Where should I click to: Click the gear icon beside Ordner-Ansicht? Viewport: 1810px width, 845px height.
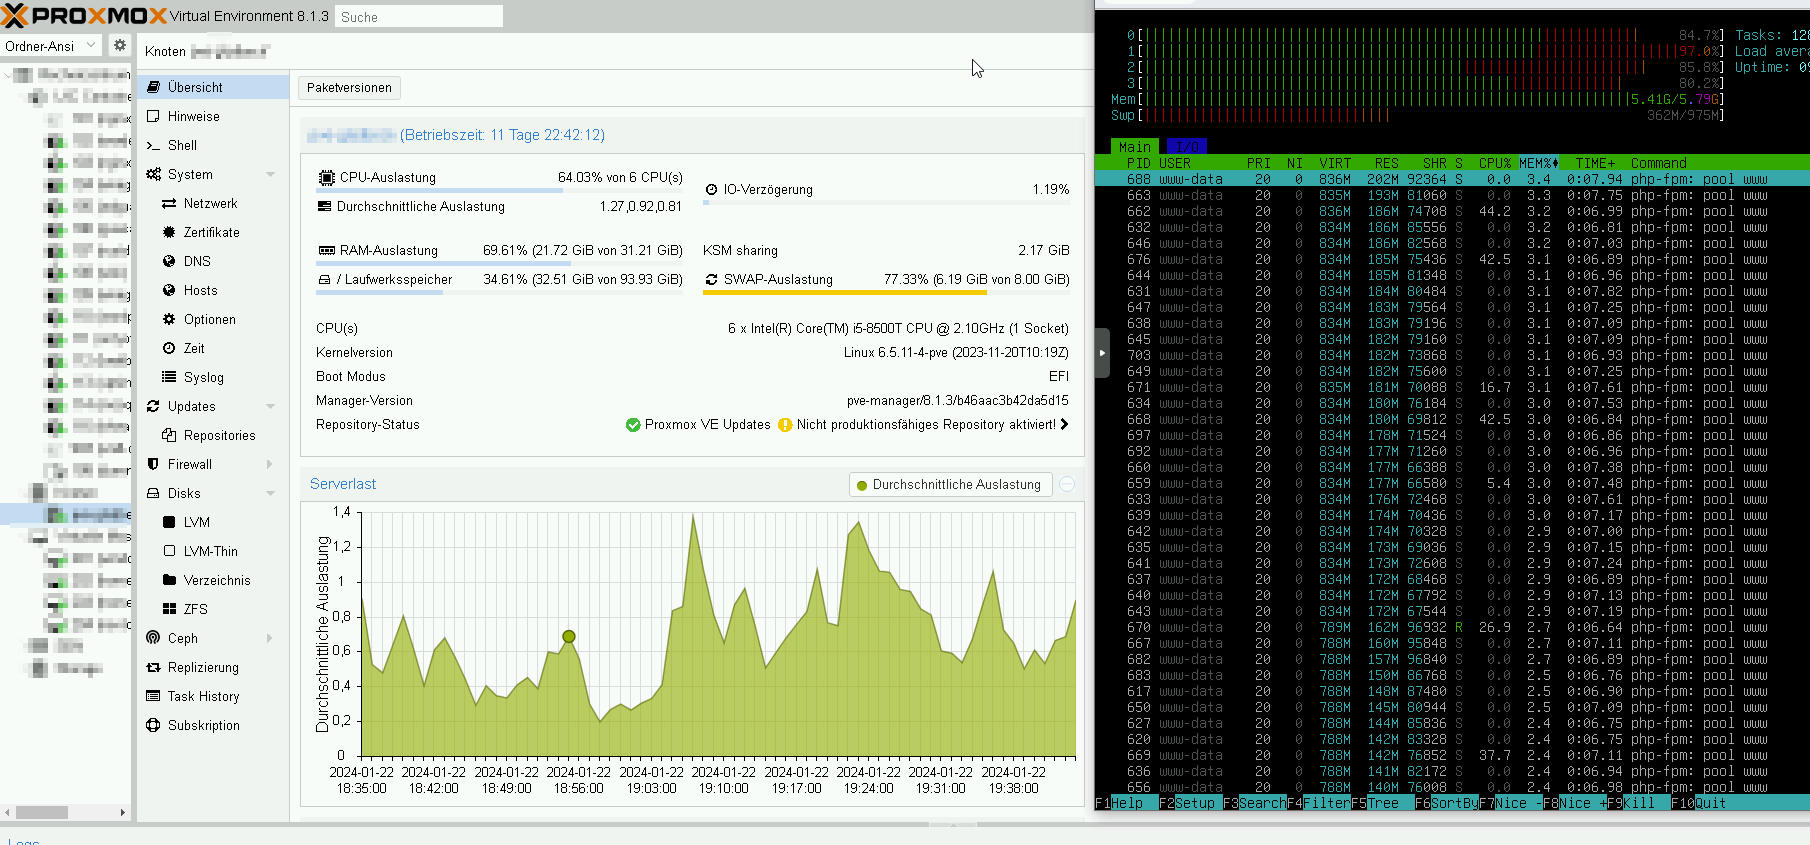pos(120,45)
